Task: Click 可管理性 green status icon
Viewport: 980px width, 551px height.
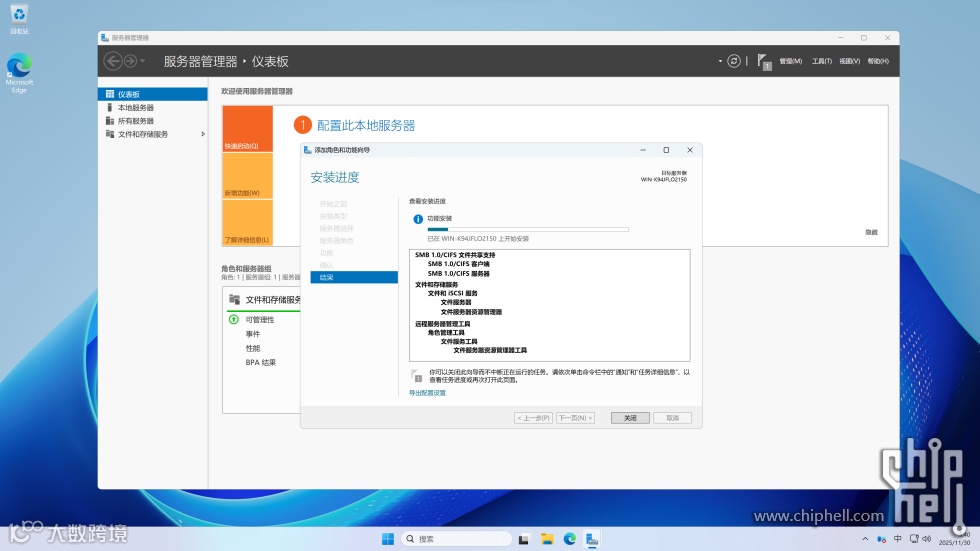Action: point(234,320)
